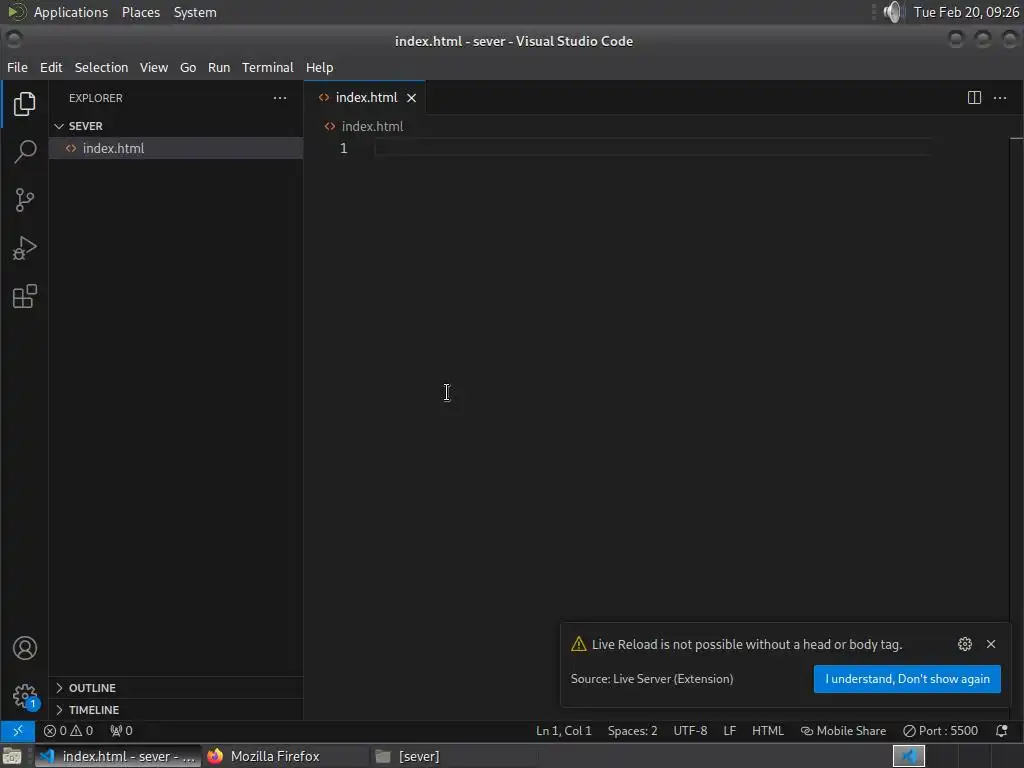Open the Run menu
This screenshot has width=1024, height=768.
[x=219, y=67]
